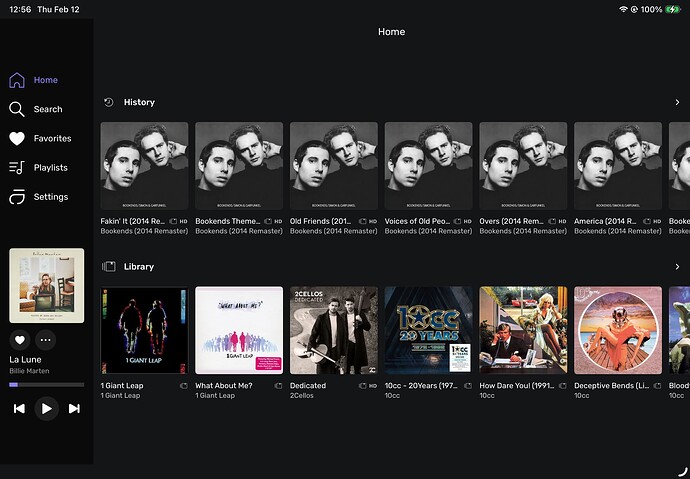
Task: Select the Settings menu label
Action: point(51,197)
